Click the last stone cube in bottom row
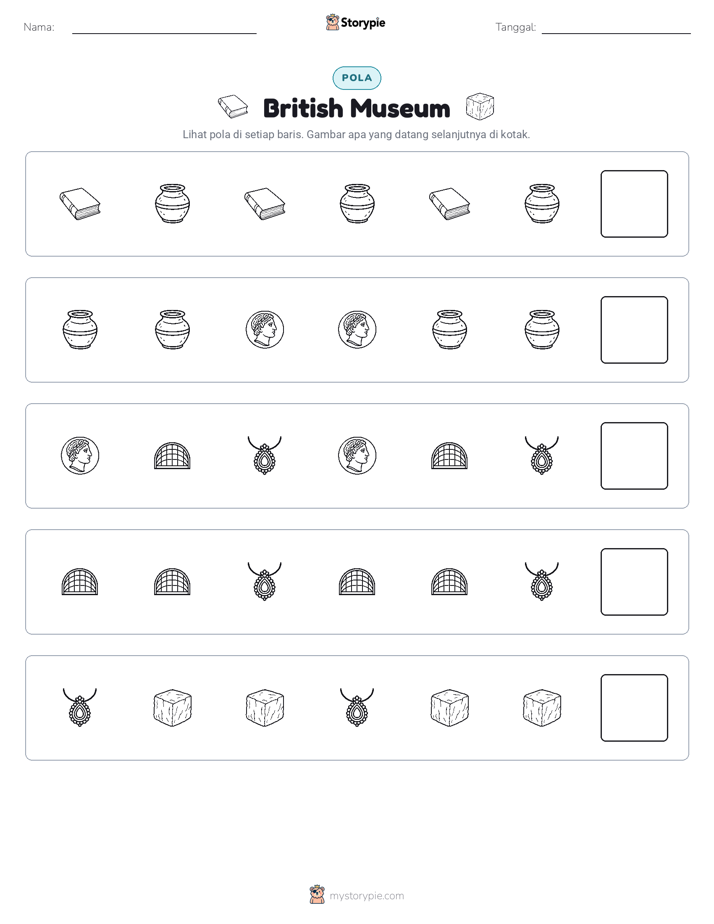Image resolution: width=714 pixels, height=924 pixels. pyautogui.click(x=542, y=707)
